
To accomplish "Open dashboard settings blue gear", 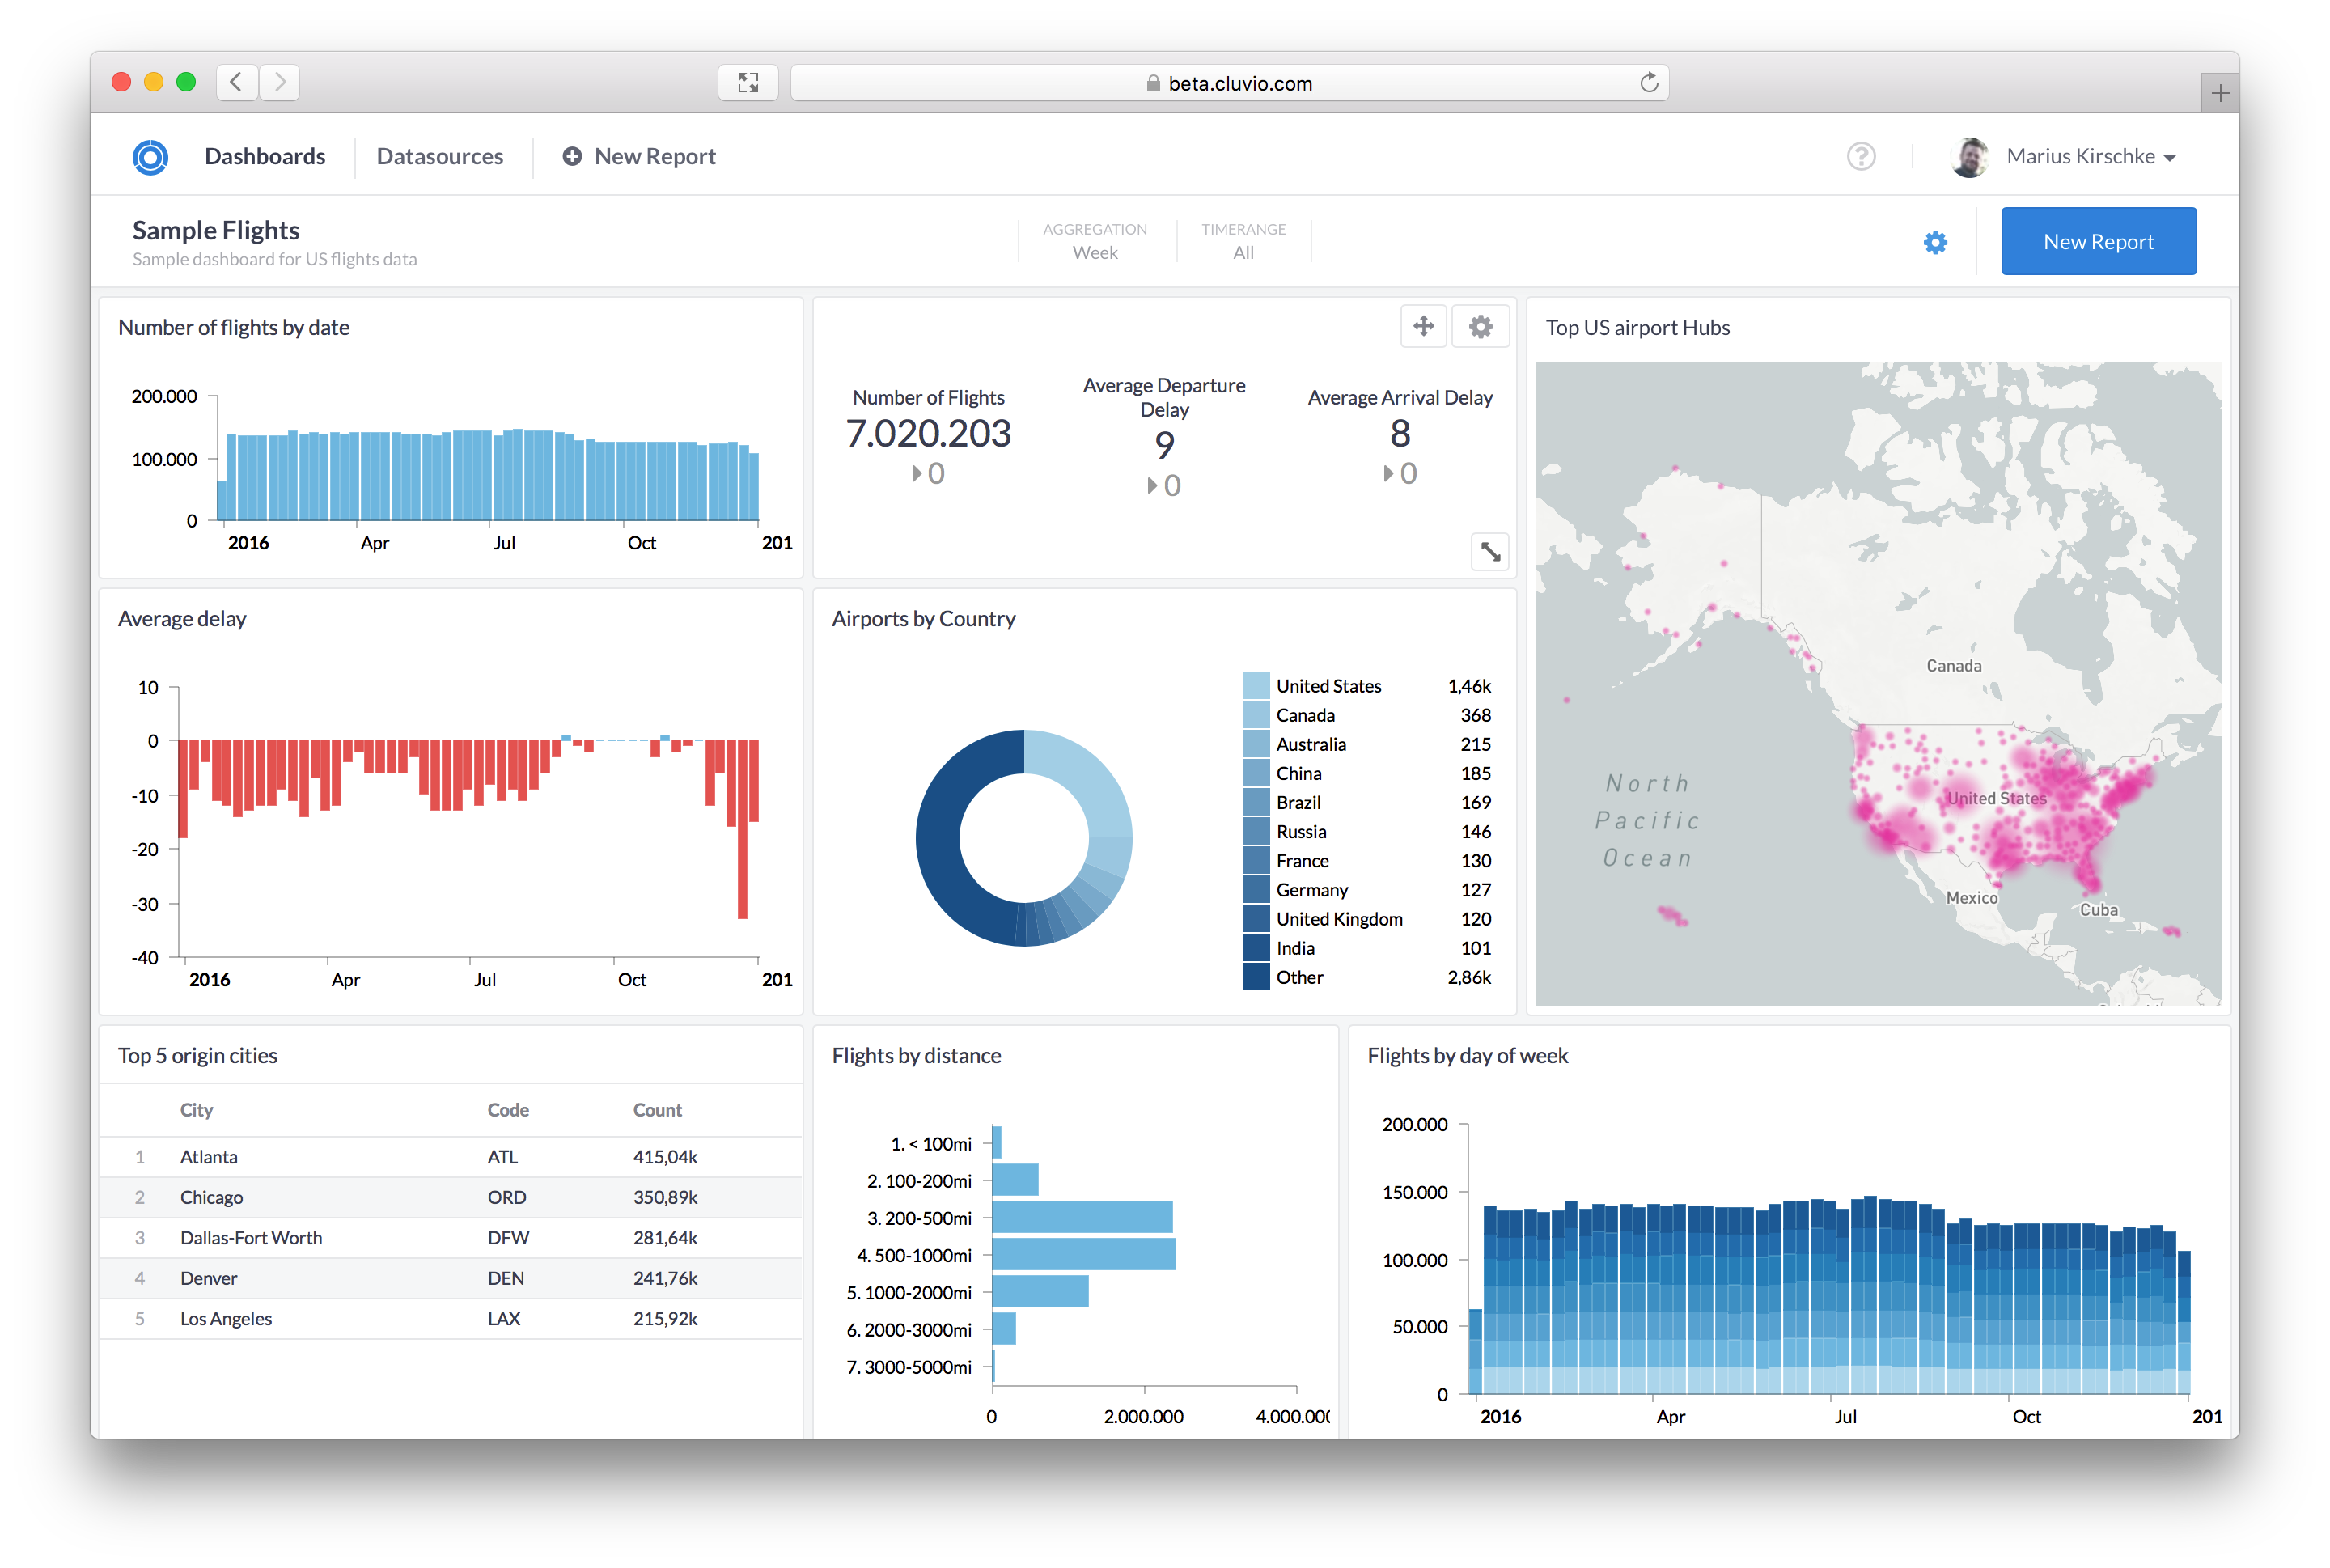I will pyautogui.click(x=1935, y=242).
